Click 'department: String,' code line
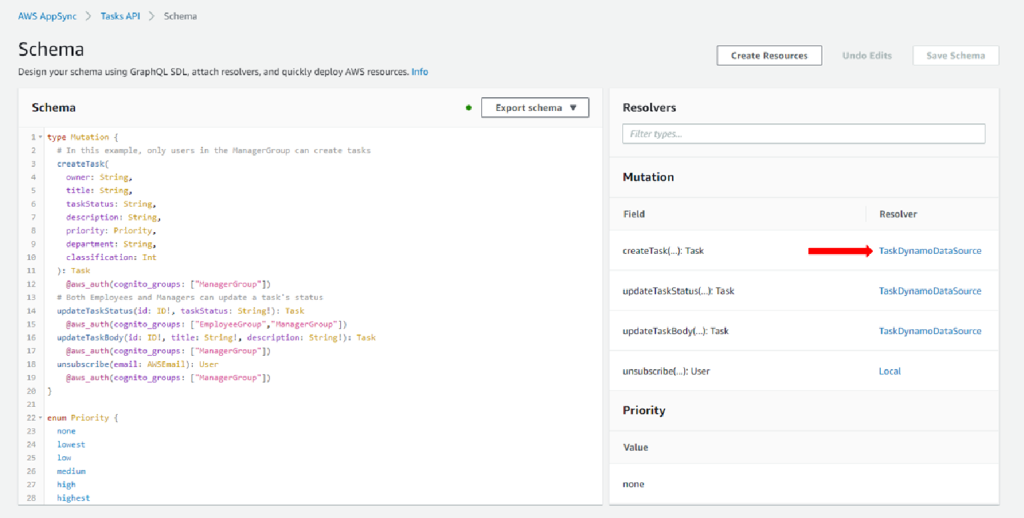Screen dimensions: 1024x518 point(111,244)
